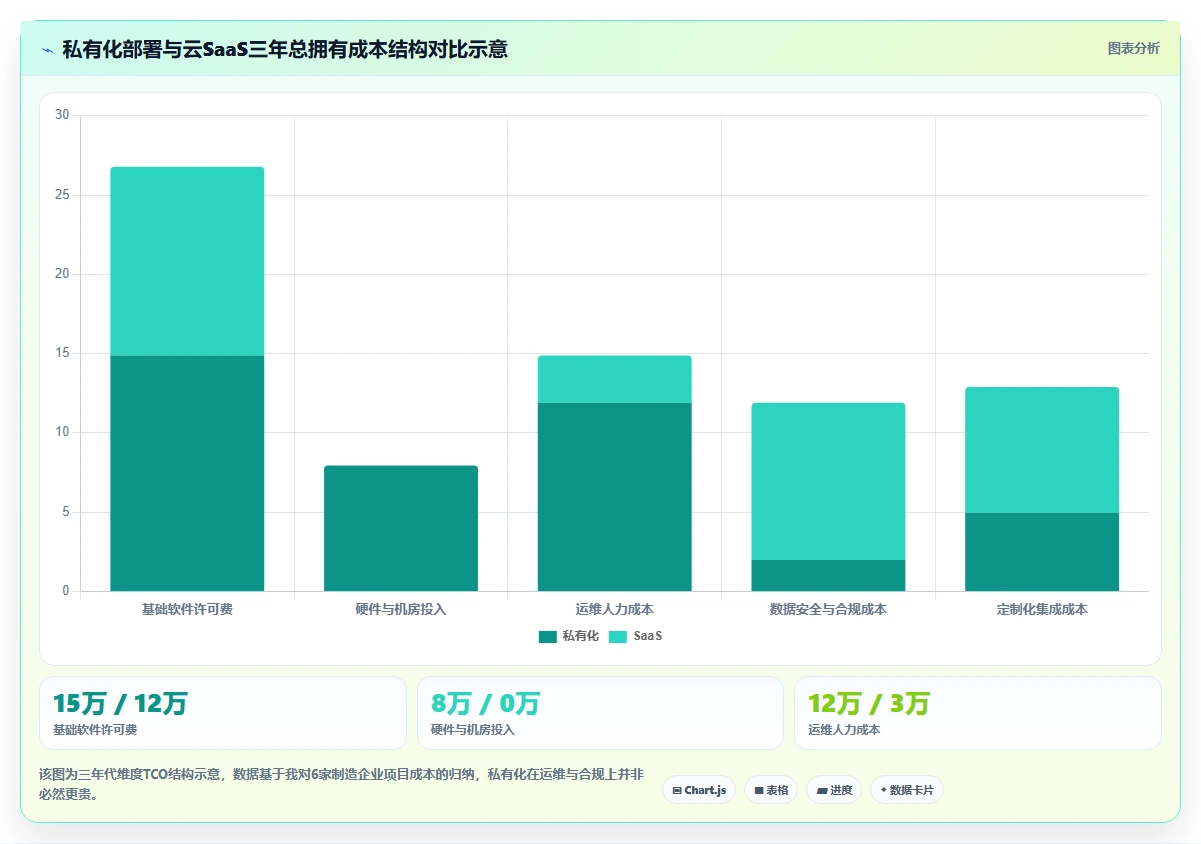The height and width of the screenshot is (844, 1201).
Task: Open the 8万 / 0万 data card
Action: 600,713
